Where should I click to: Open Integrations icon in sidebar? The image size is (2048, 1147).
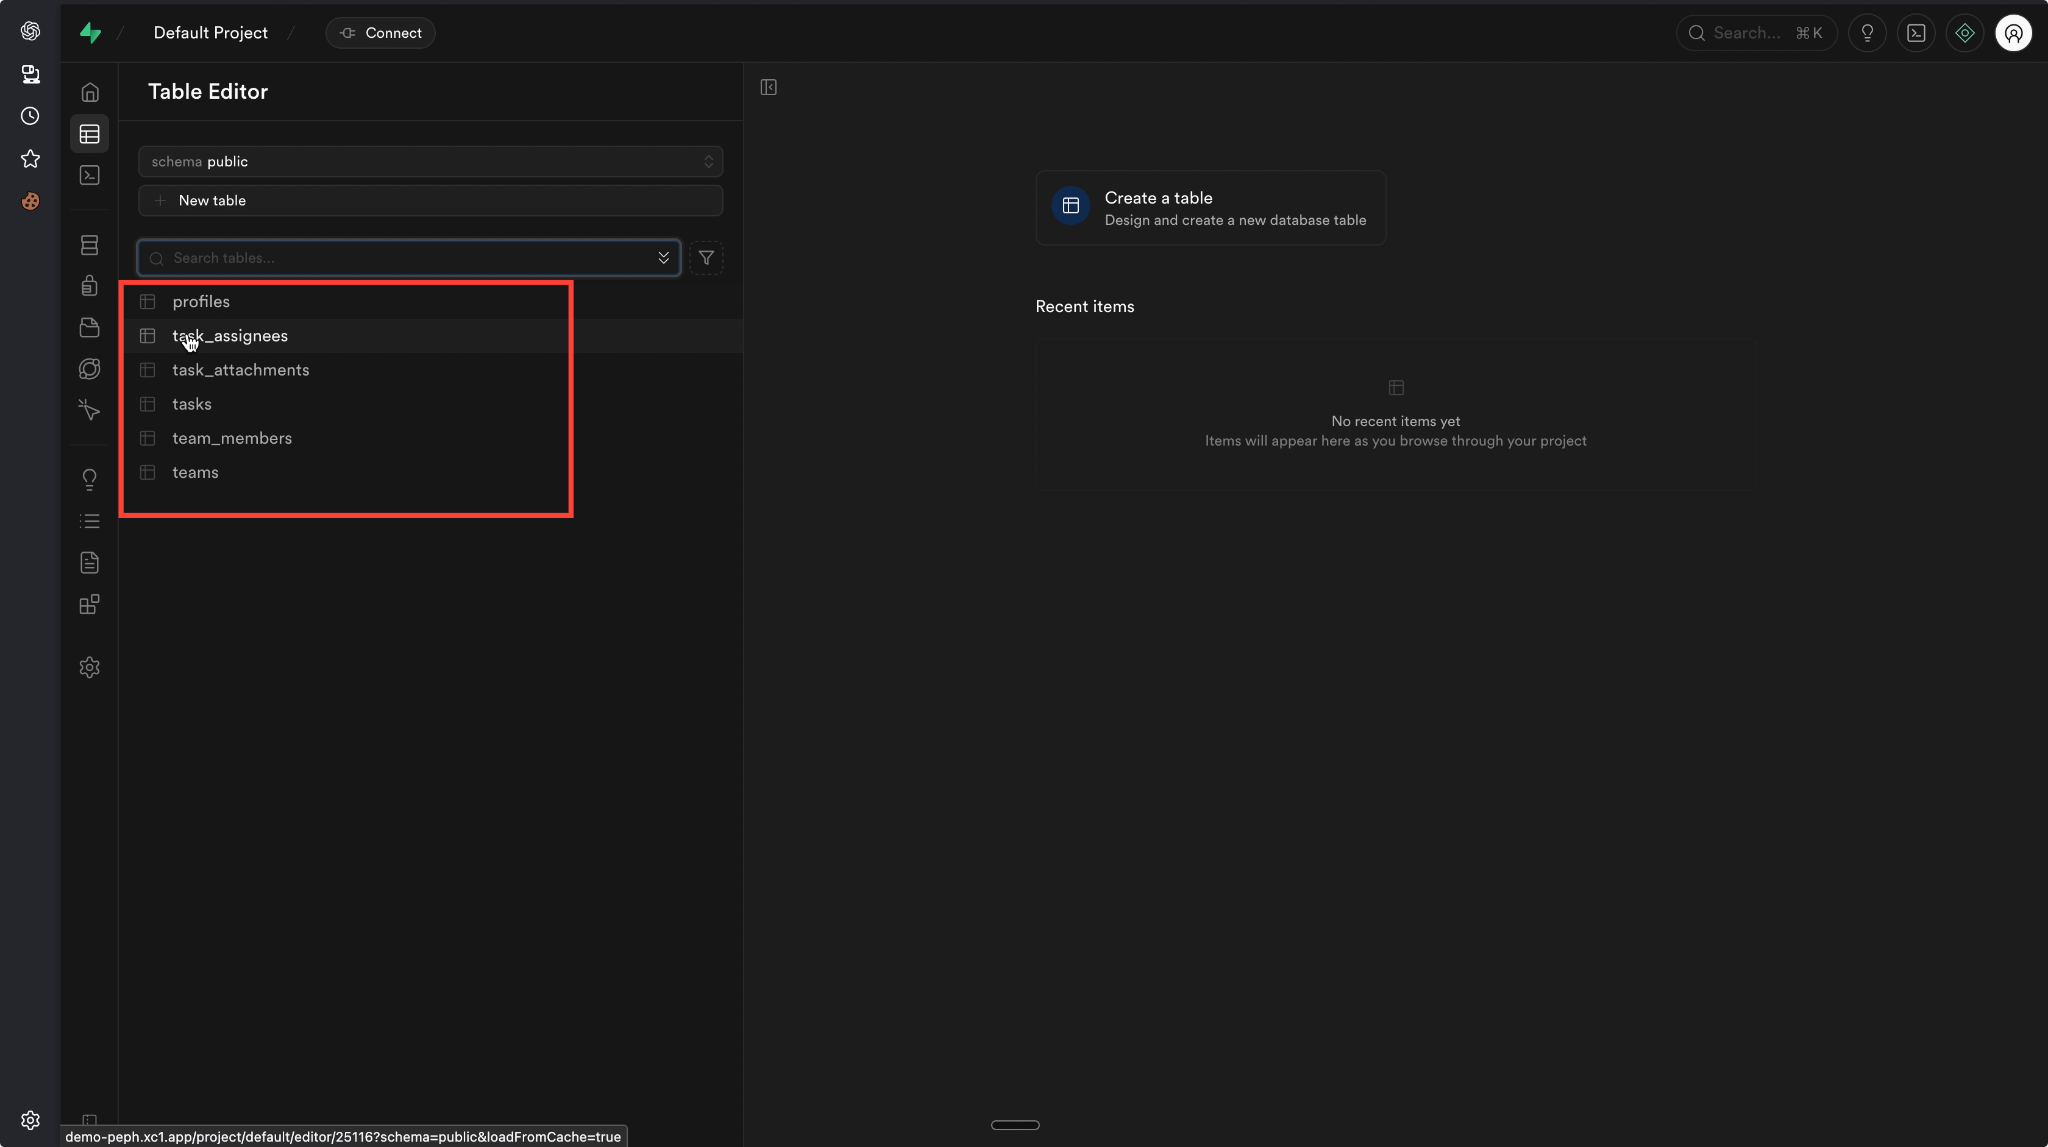coord(90,605)
